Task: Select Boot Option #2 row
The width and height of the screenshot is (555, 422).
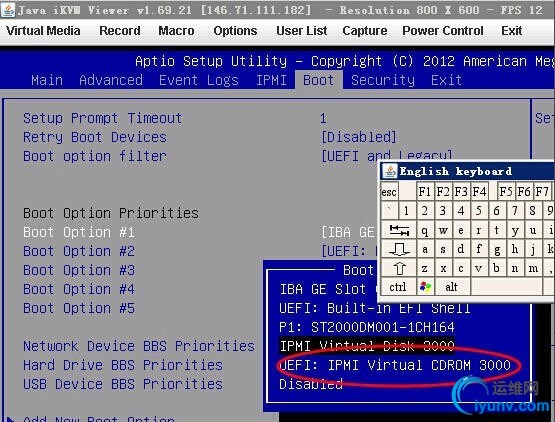Action: [79, 251]
